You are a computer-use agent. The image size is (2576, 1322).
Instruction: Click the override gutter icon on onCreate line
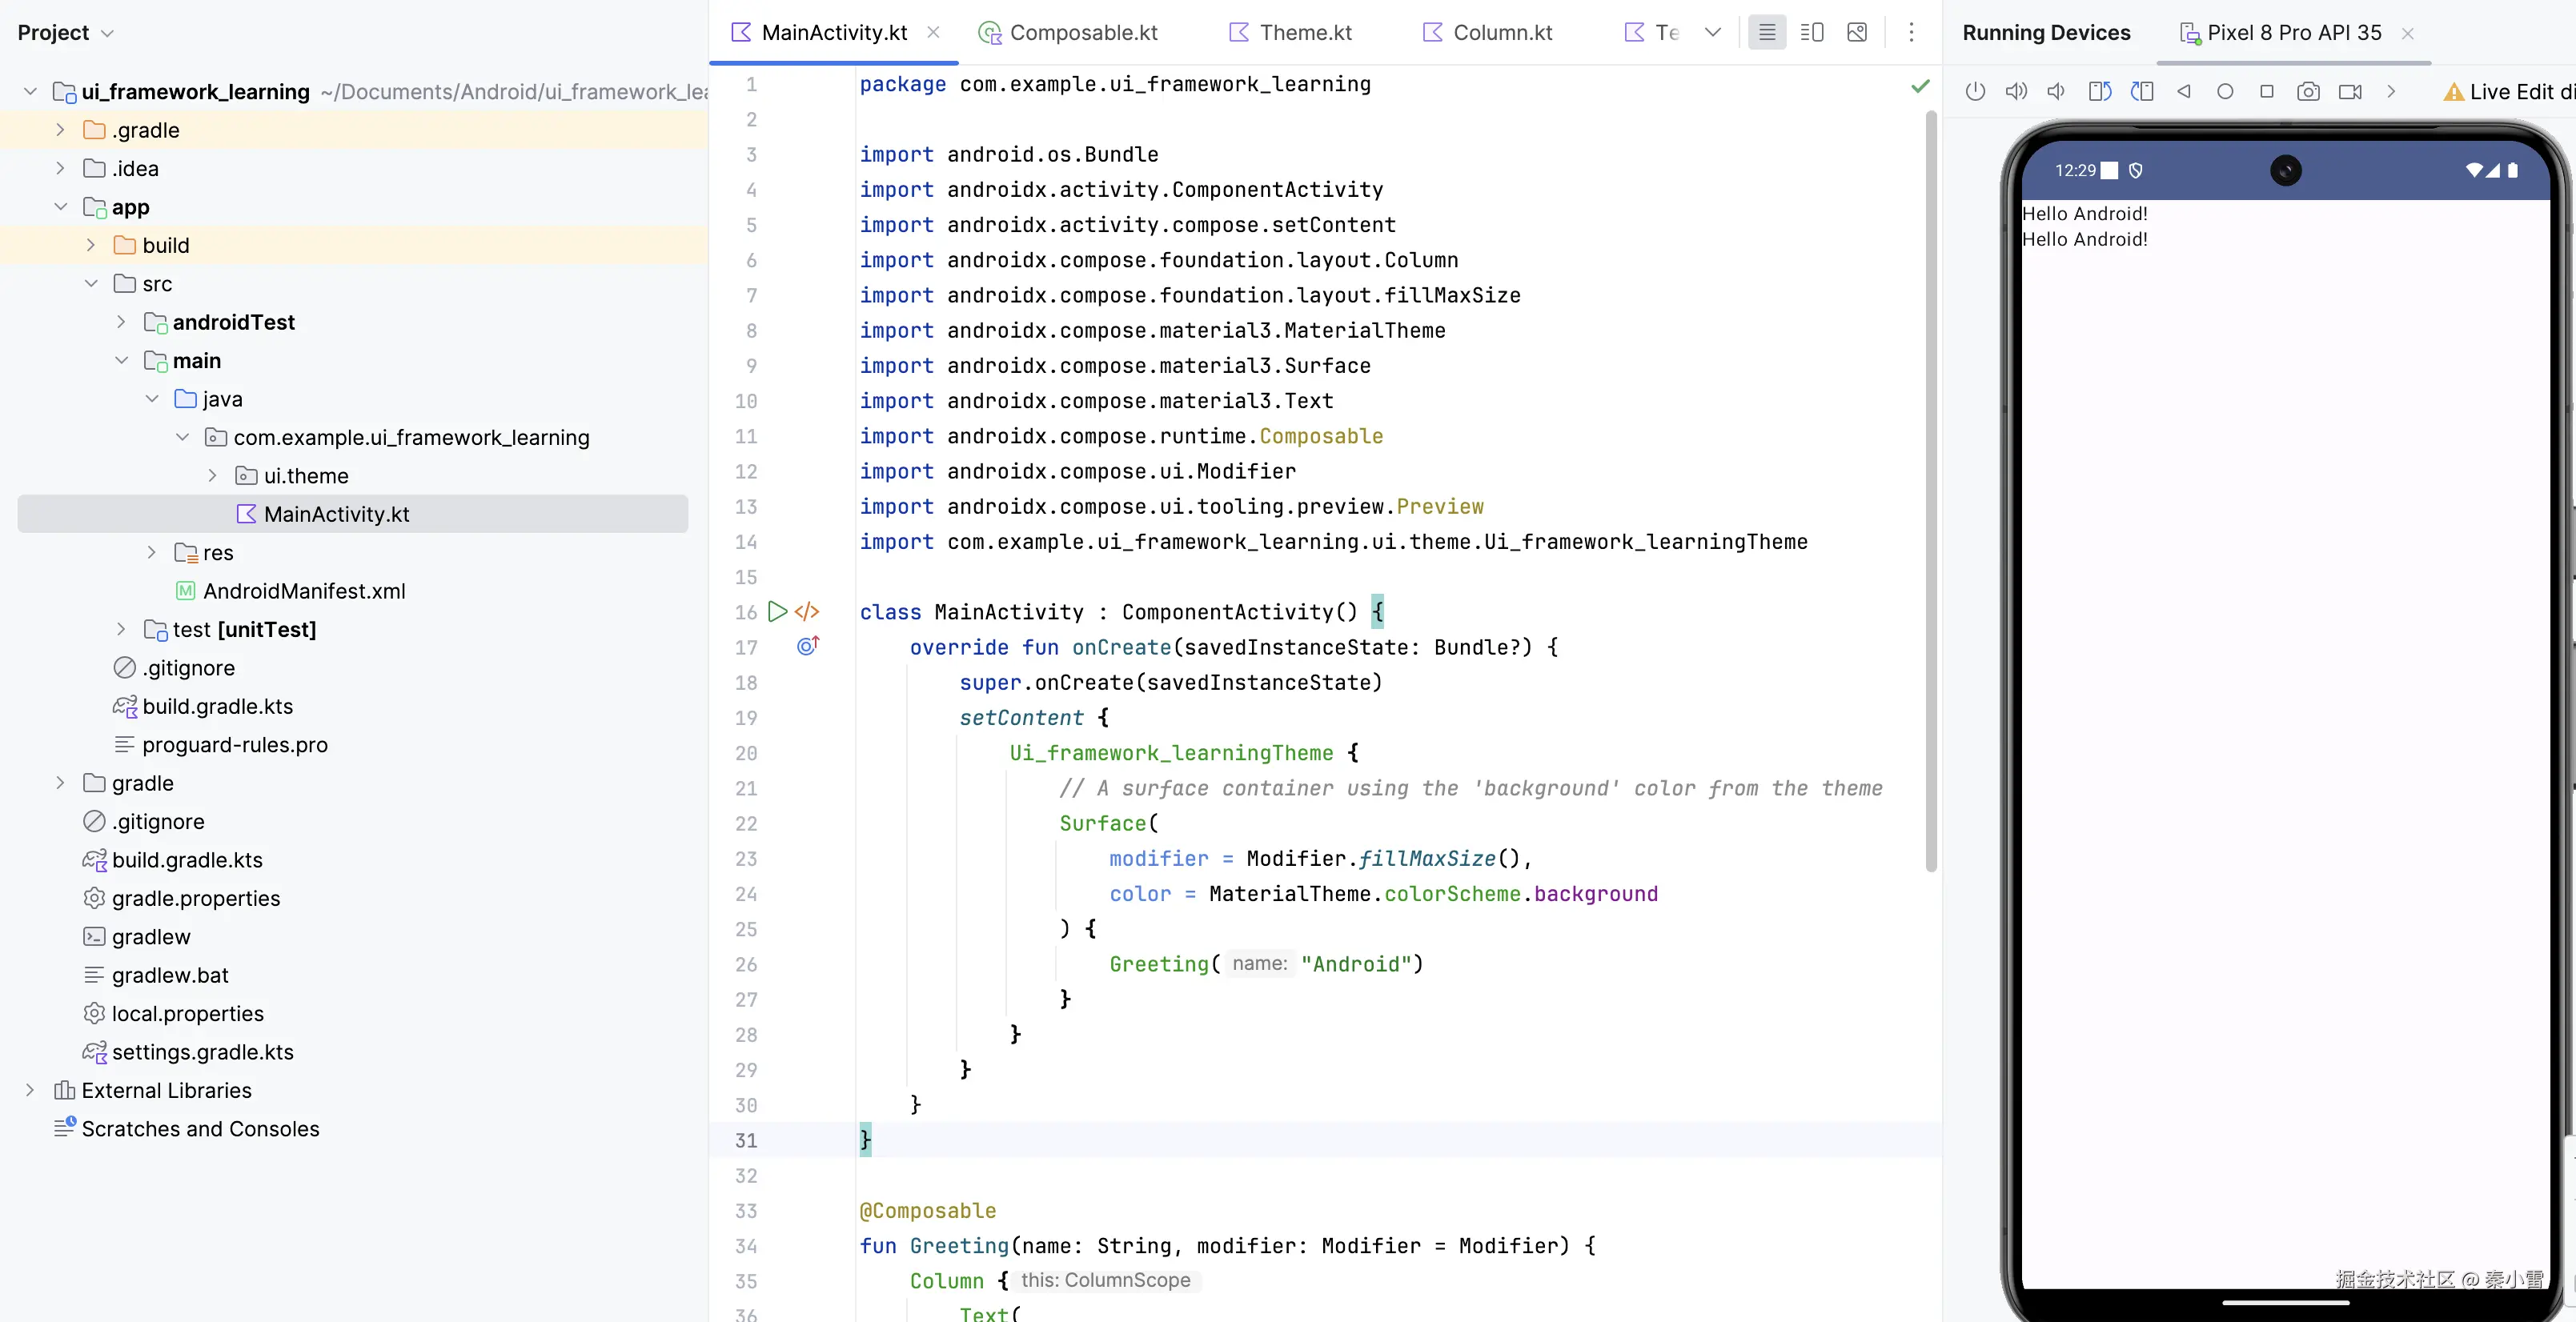pos(807,646)
